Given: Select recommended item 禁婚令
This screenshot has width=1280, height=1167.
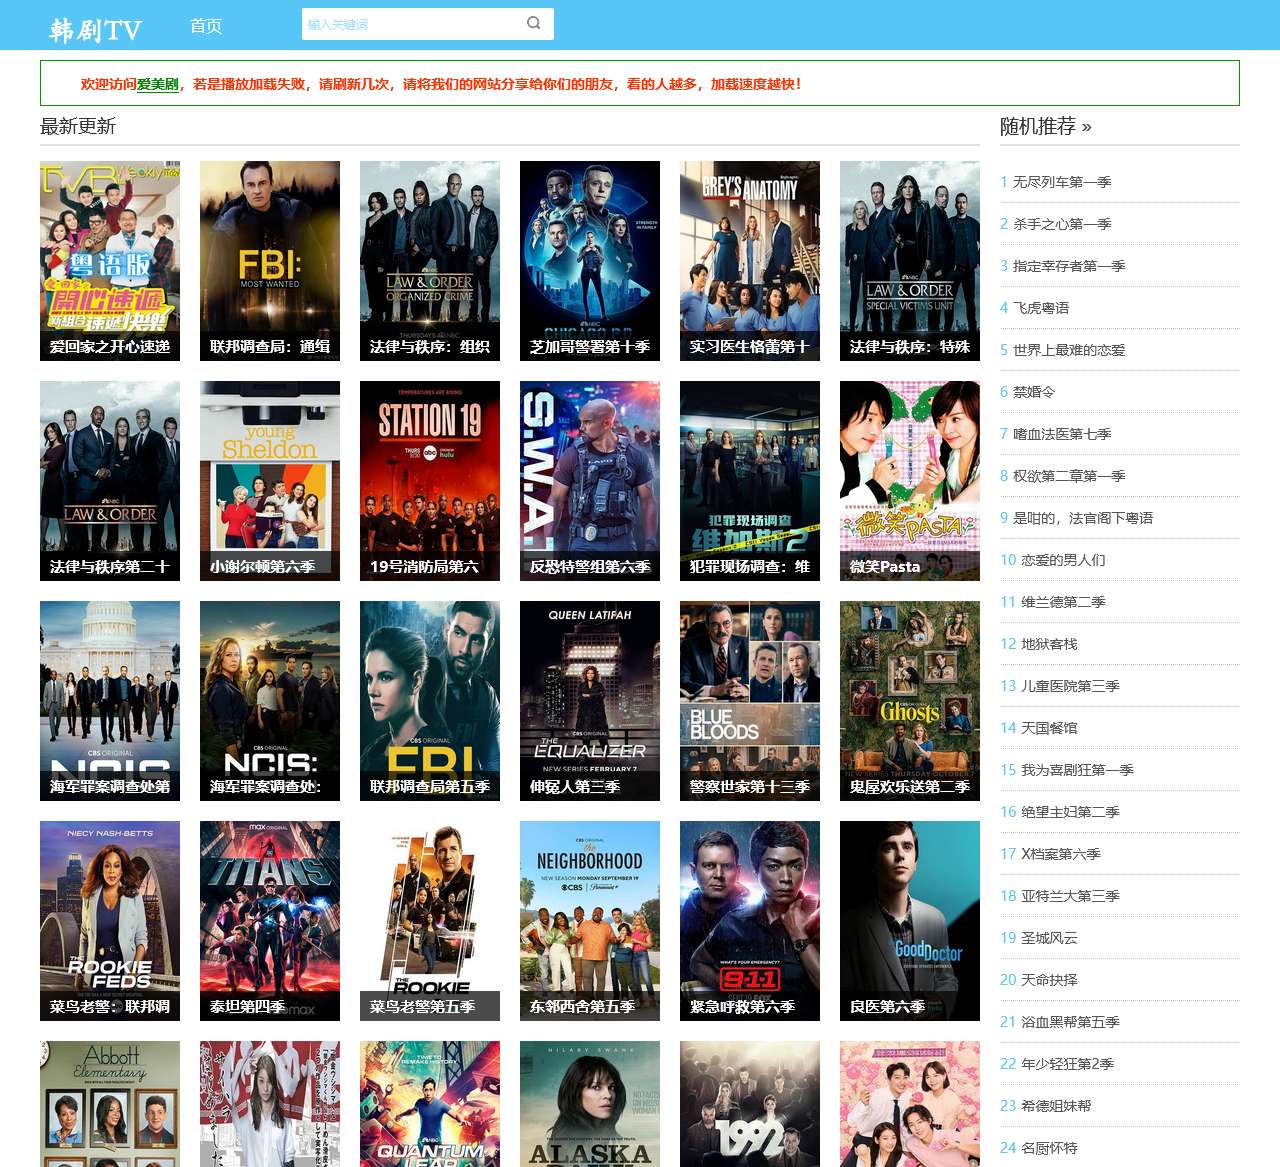Looking at the screenshot, I should tap(1034, 392).
